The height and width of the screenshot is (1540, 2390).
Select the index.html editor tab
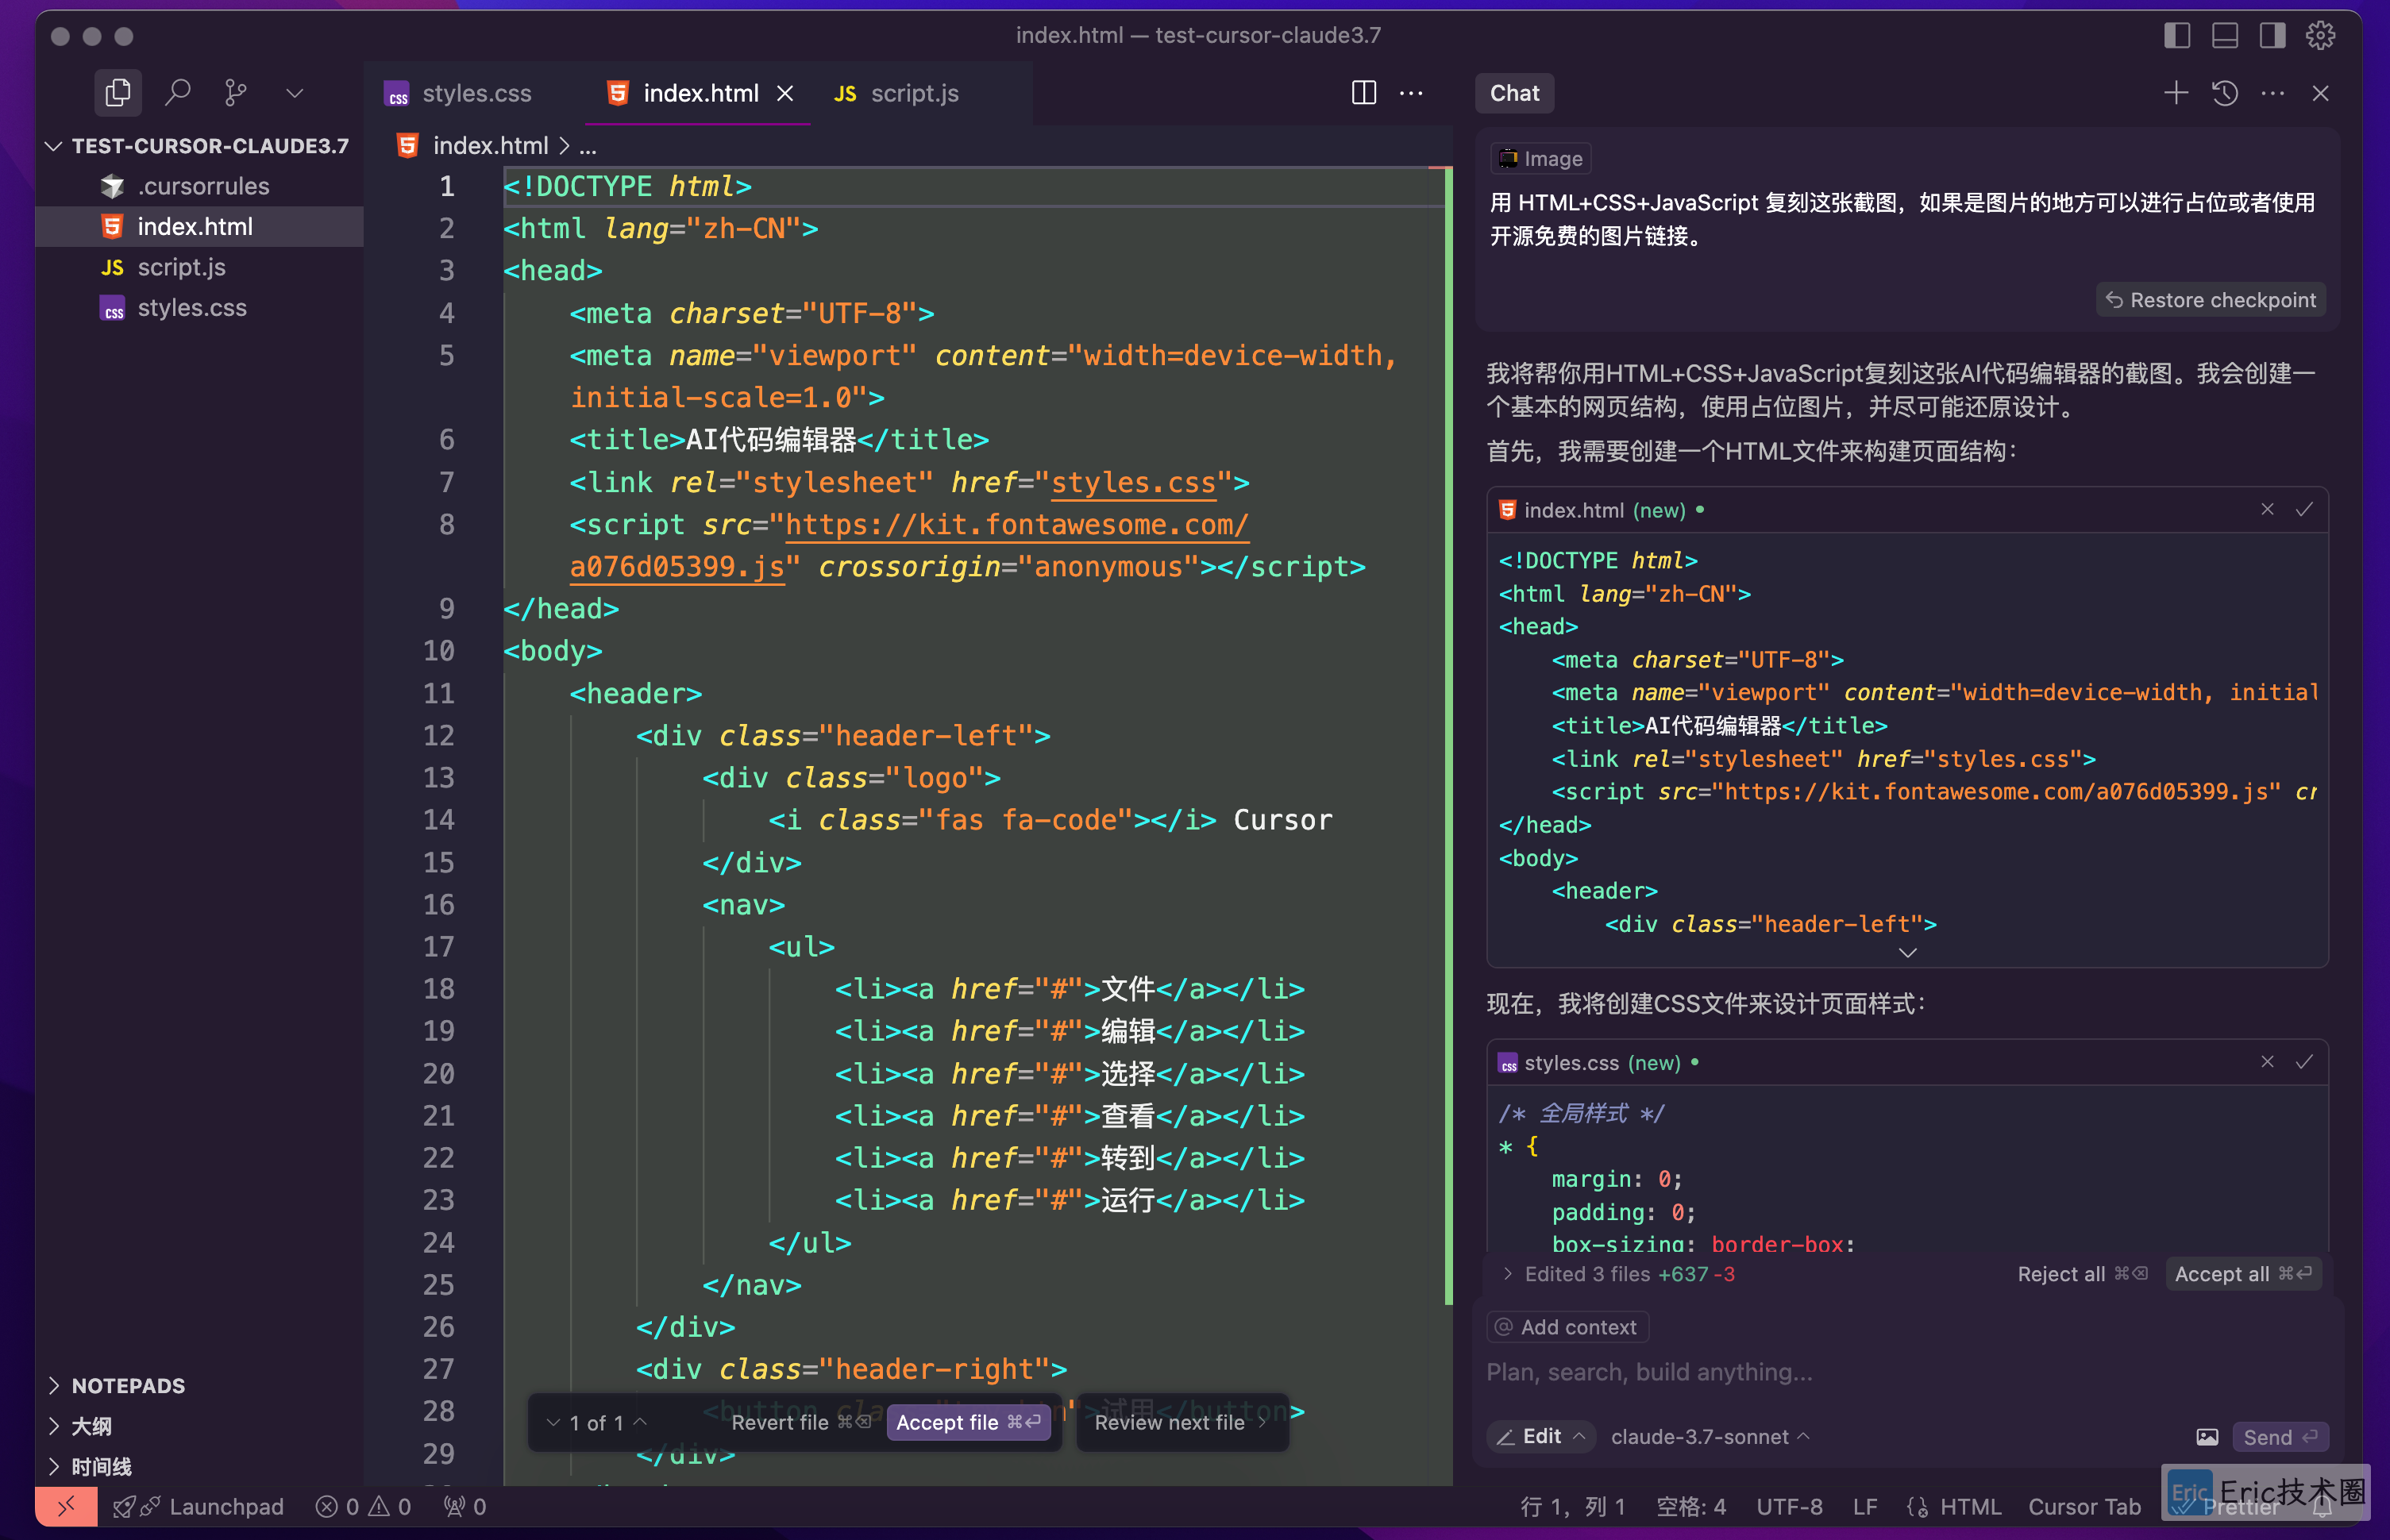coord(699,93)
